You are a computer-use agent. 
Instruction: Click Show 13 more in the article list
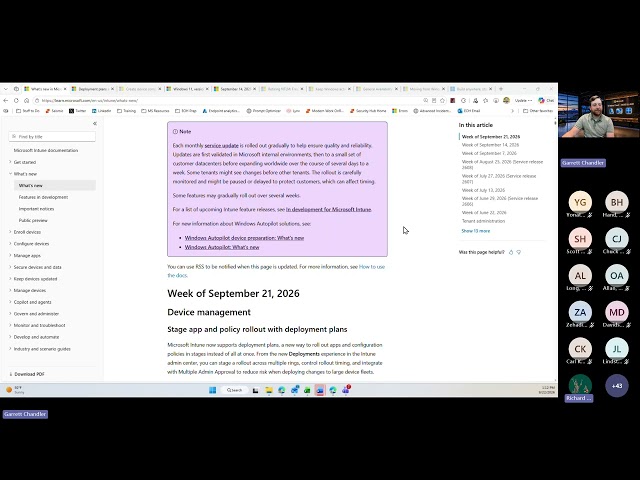(x=476, y=231)
